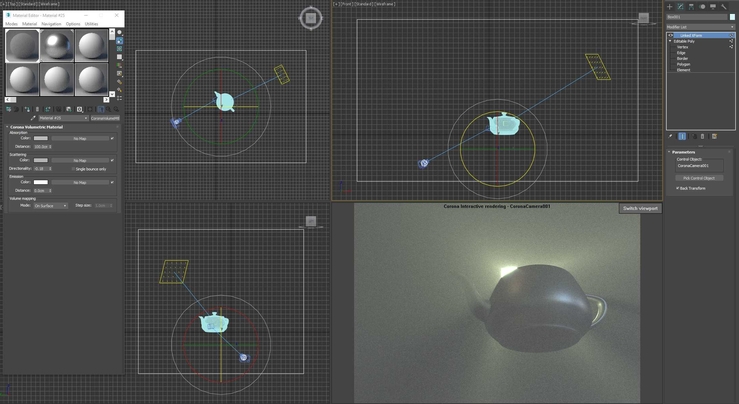Collapse the Editable Poly tree entry
Image resolution: width=739 pixels, height=404 pixels.
coord(670,41)
